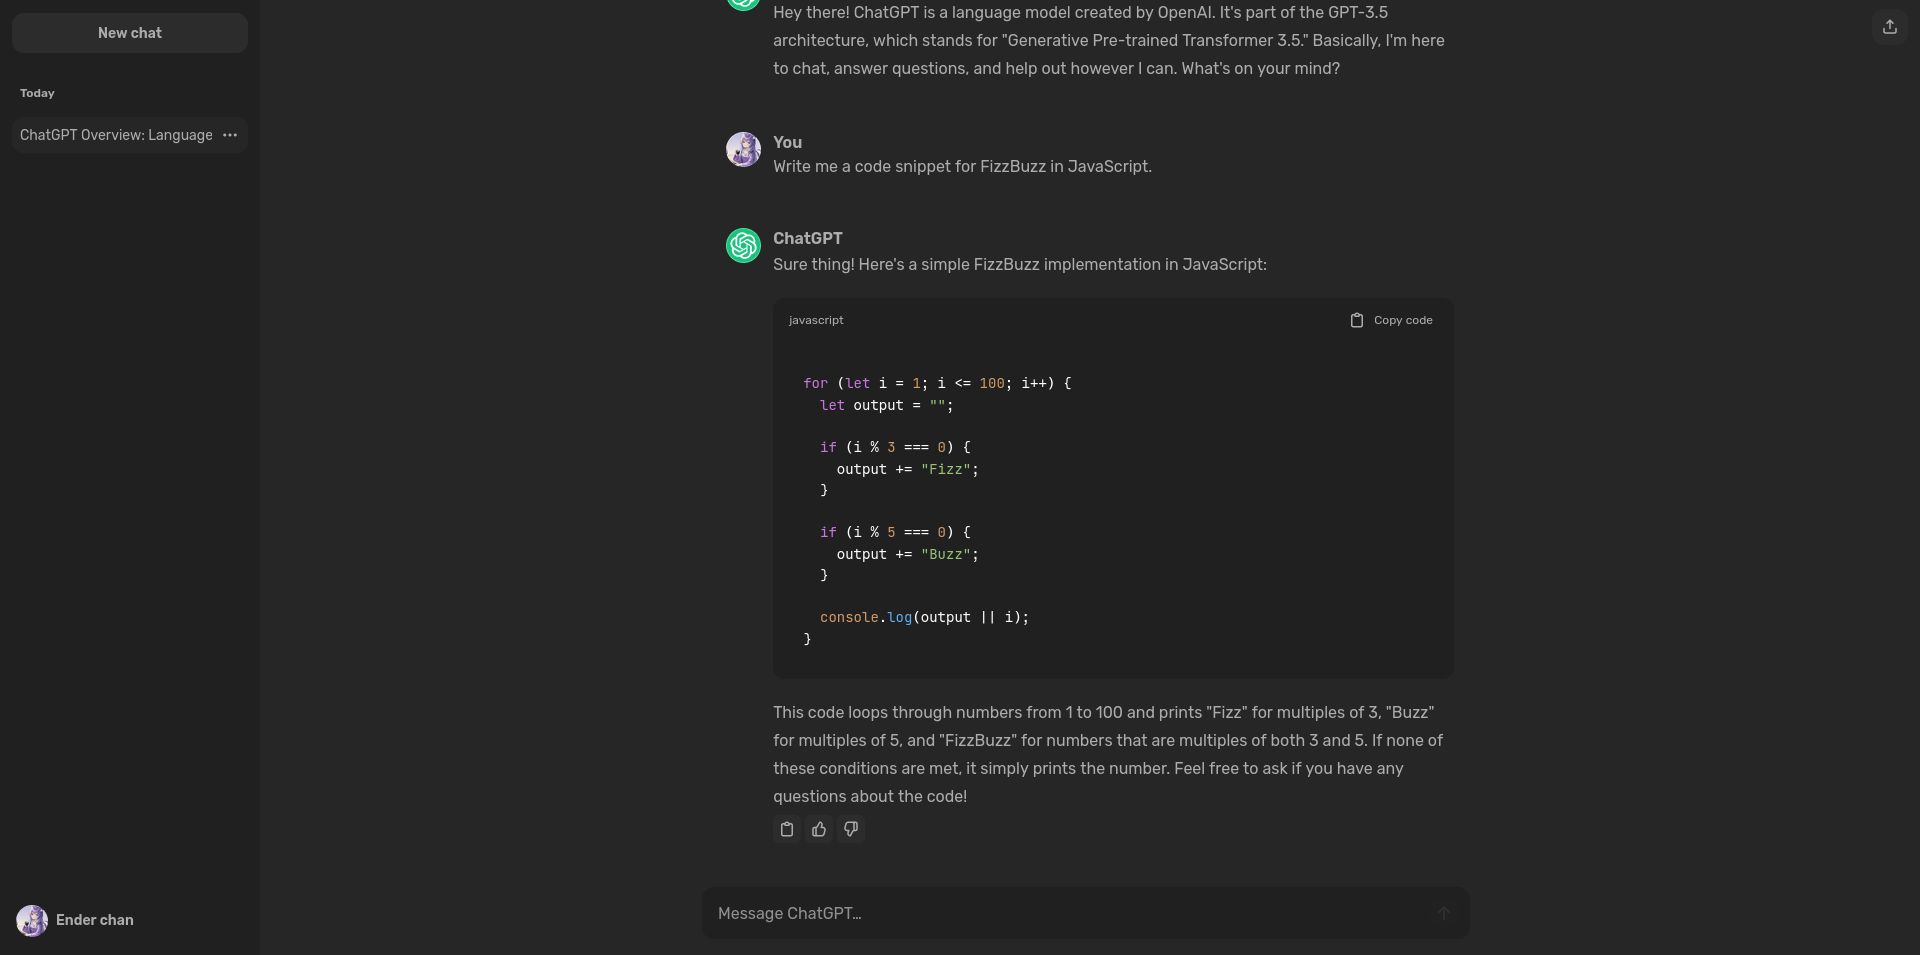Give thumbs up to the FizzBuzz response
Screen dimensions: 1920x955
coord(819,829)
